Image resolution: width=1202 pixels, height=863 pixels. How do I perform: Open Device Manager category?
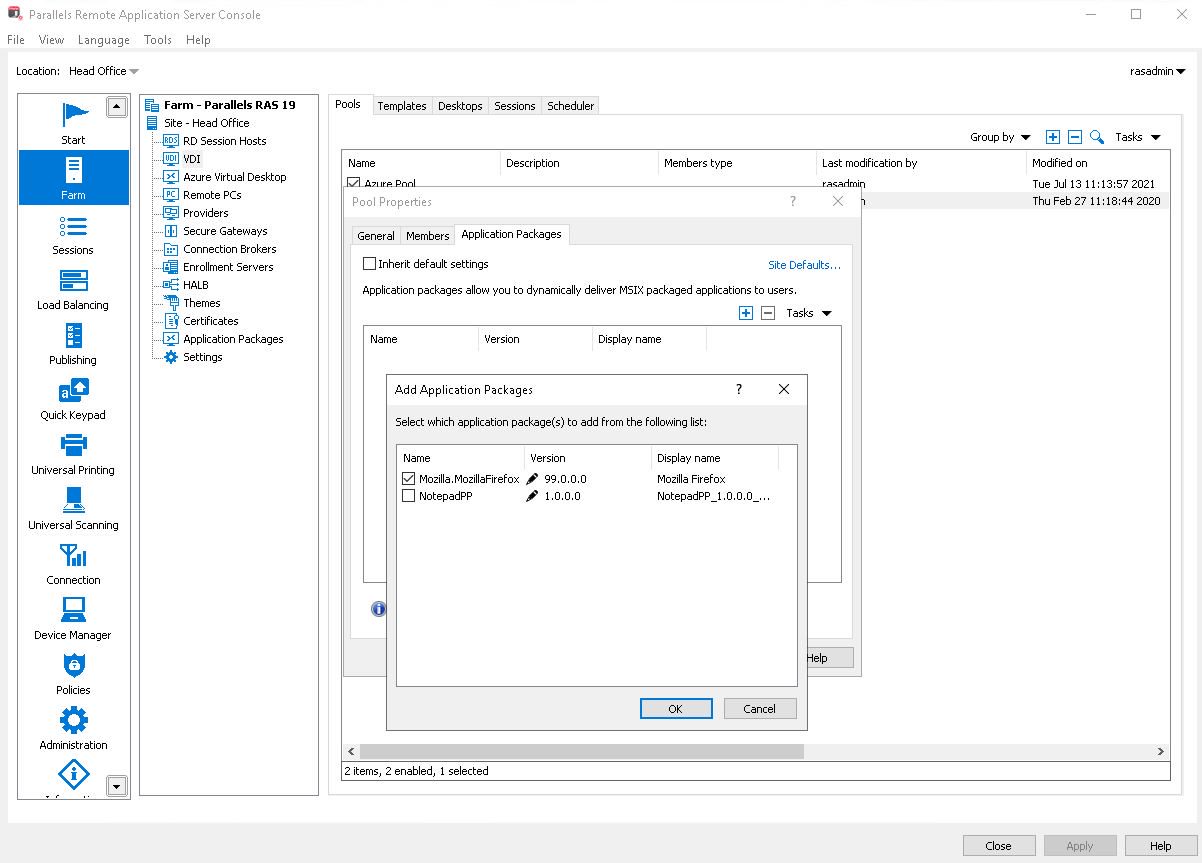coord(73,618)
